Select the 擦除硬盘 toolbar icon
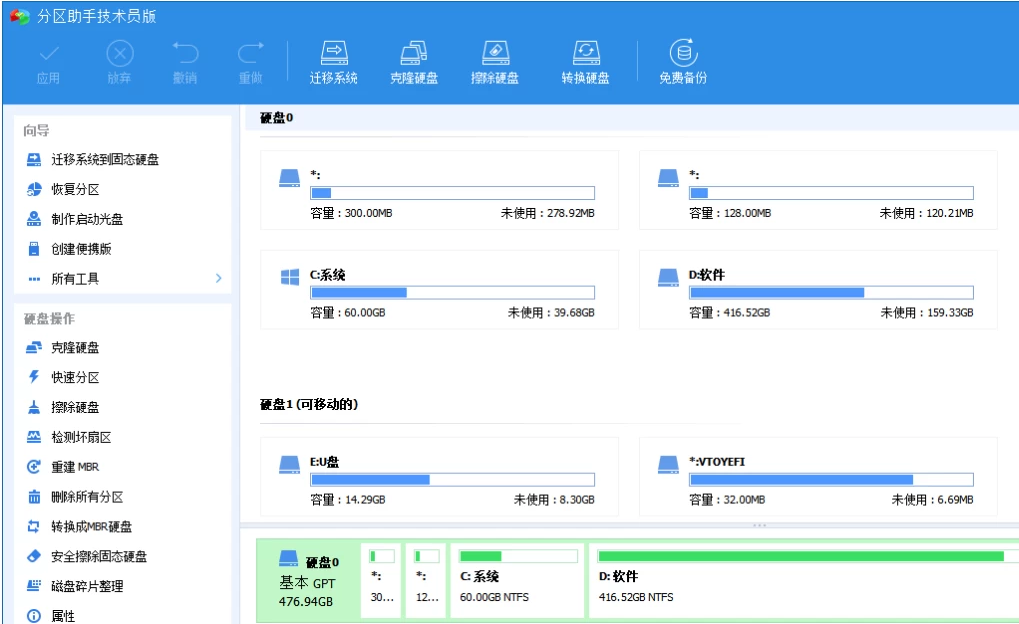 click(x=495, y=62)
